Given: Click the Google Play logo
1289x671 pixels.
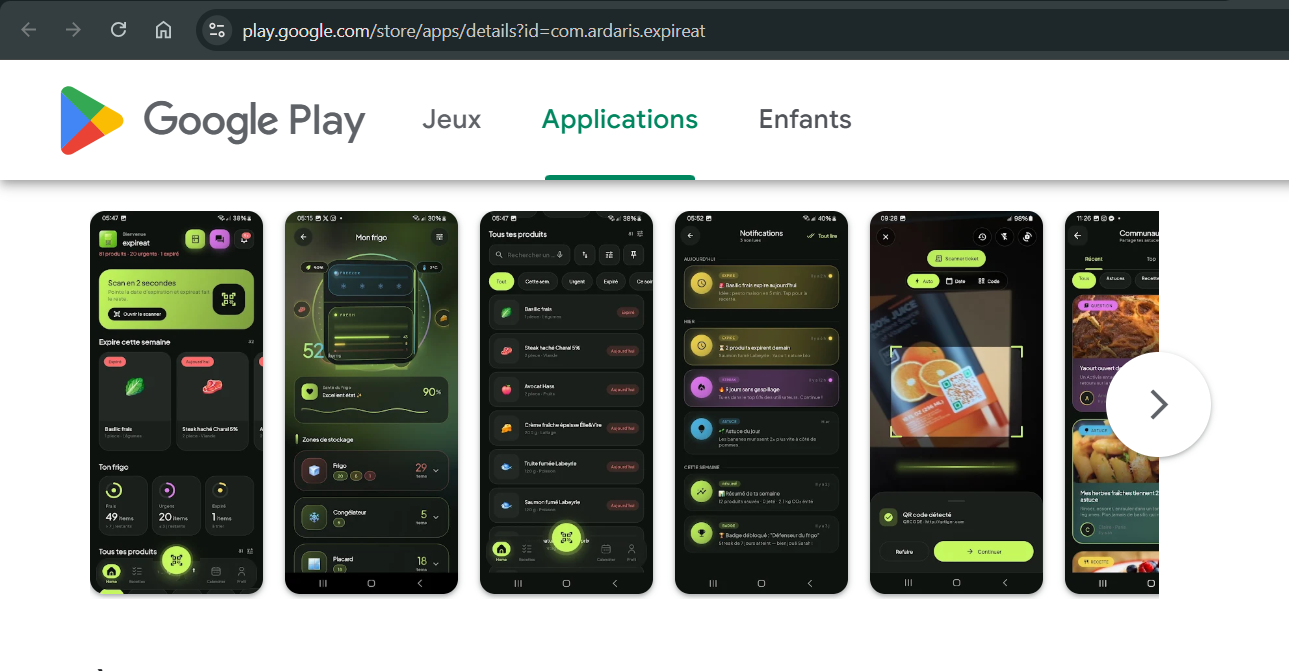Looking at the screenshot, I should 212,120.
